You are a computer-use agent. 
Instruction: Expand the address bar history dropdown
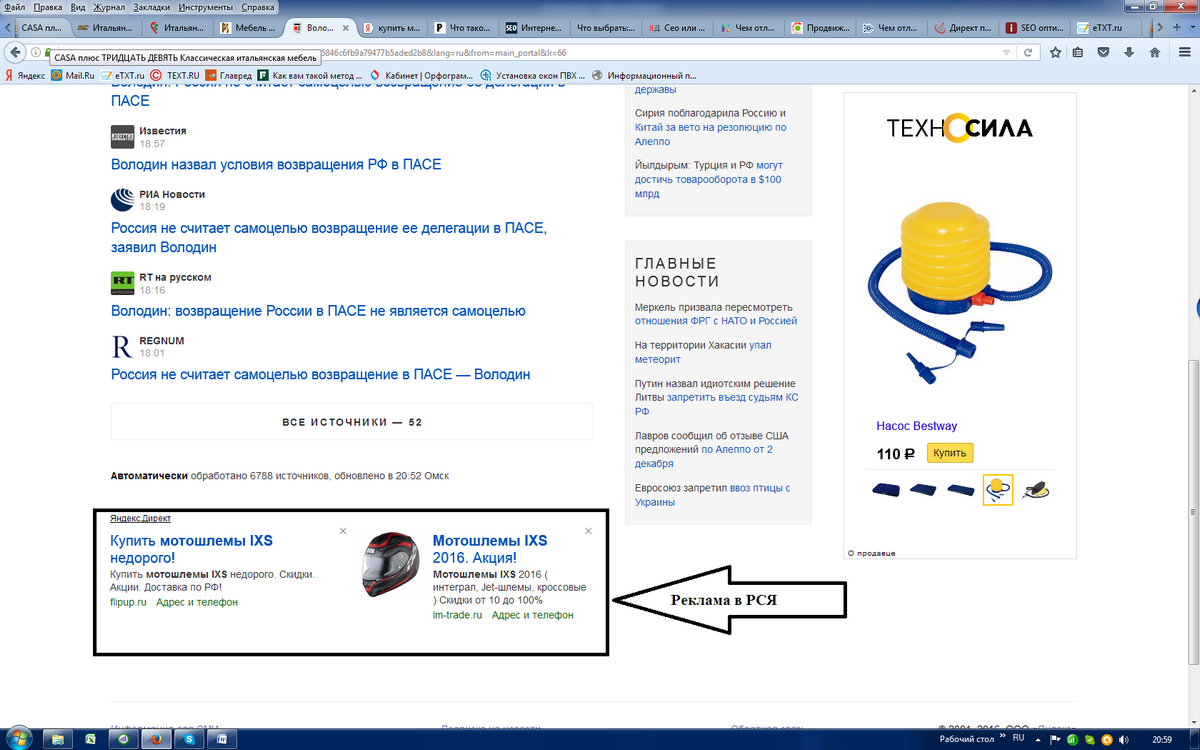[1006, 52]
